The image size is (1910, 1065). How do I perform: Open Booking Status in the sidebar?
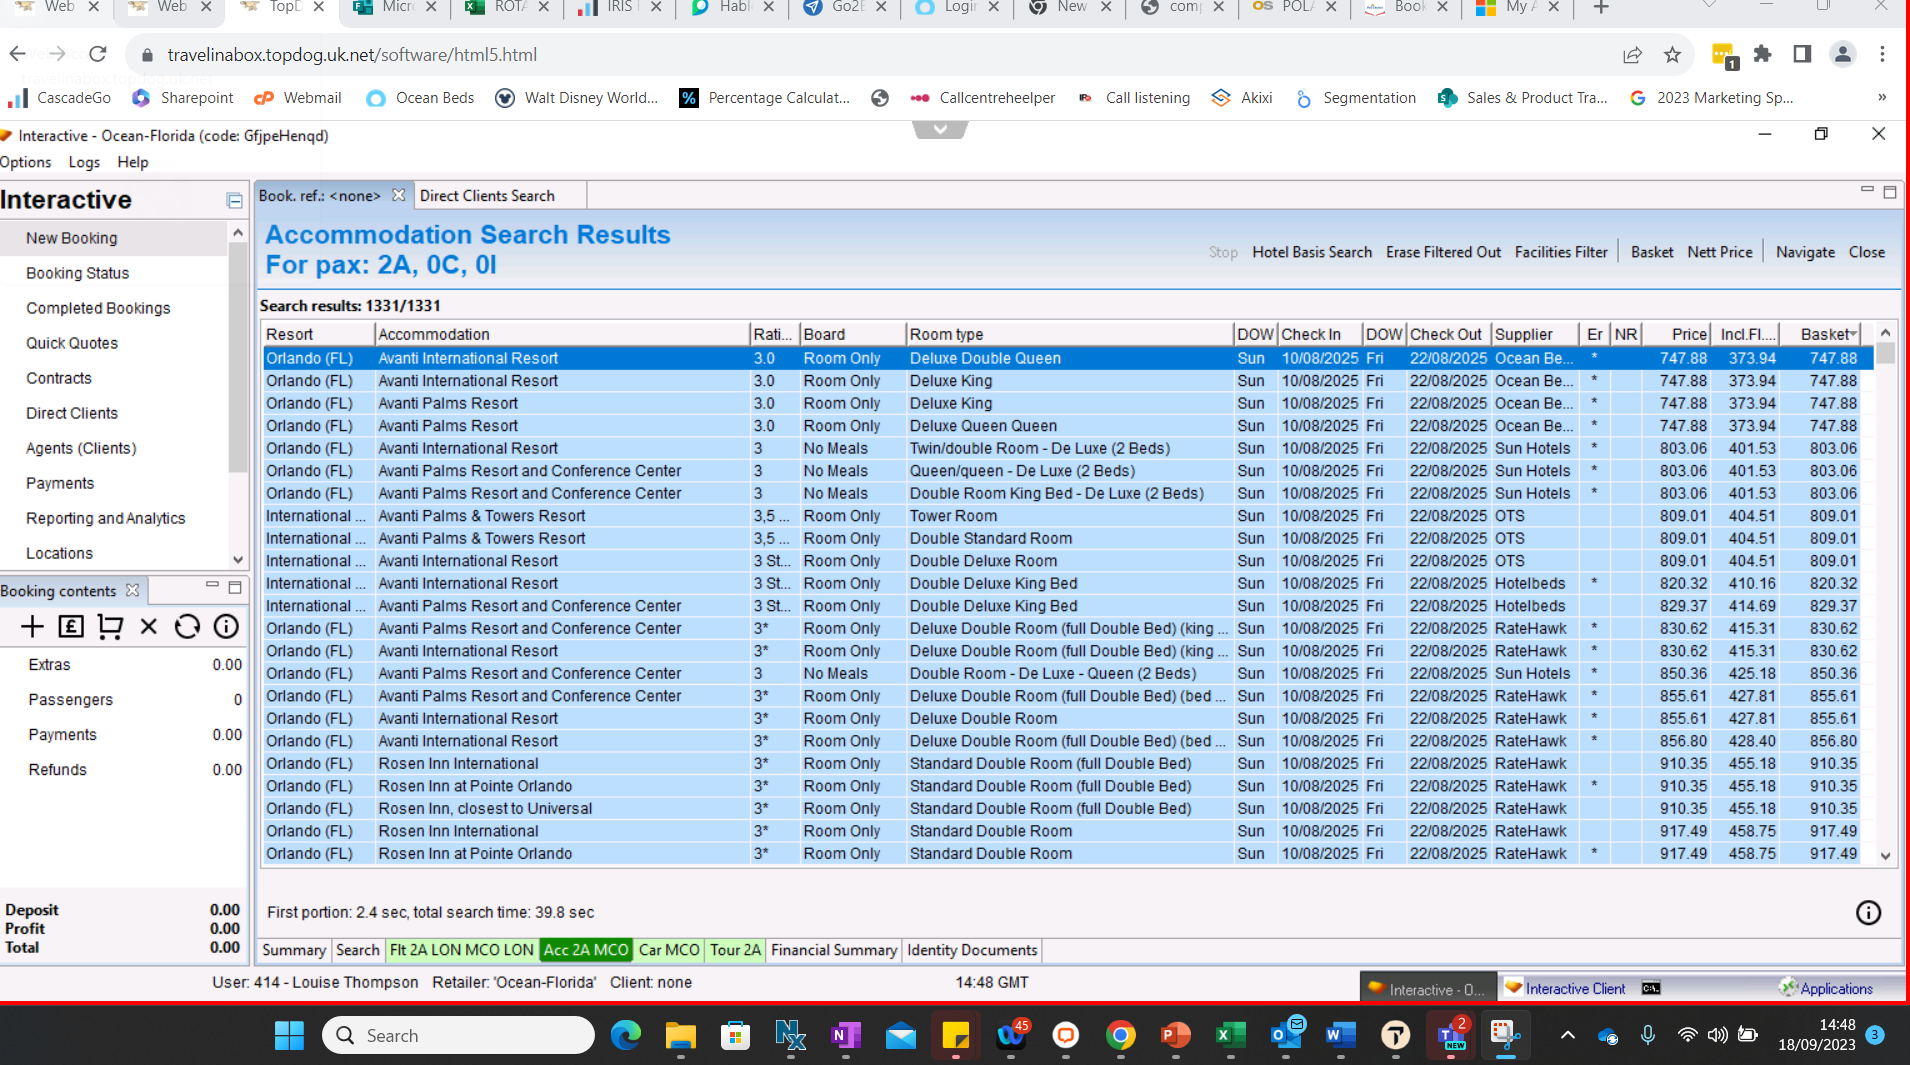78,273
